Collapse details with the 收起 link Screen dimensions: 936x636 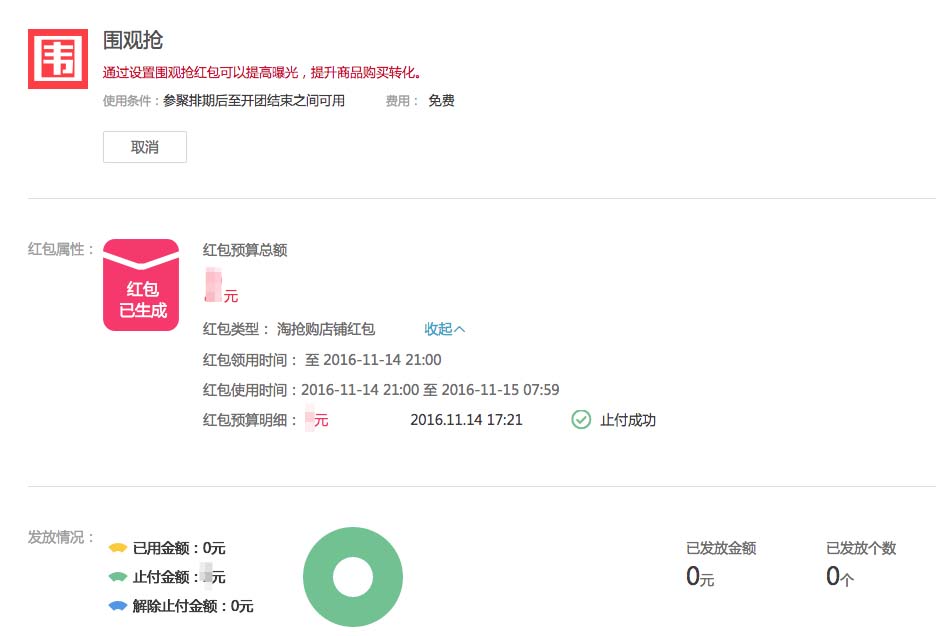[x=444, y=329]
